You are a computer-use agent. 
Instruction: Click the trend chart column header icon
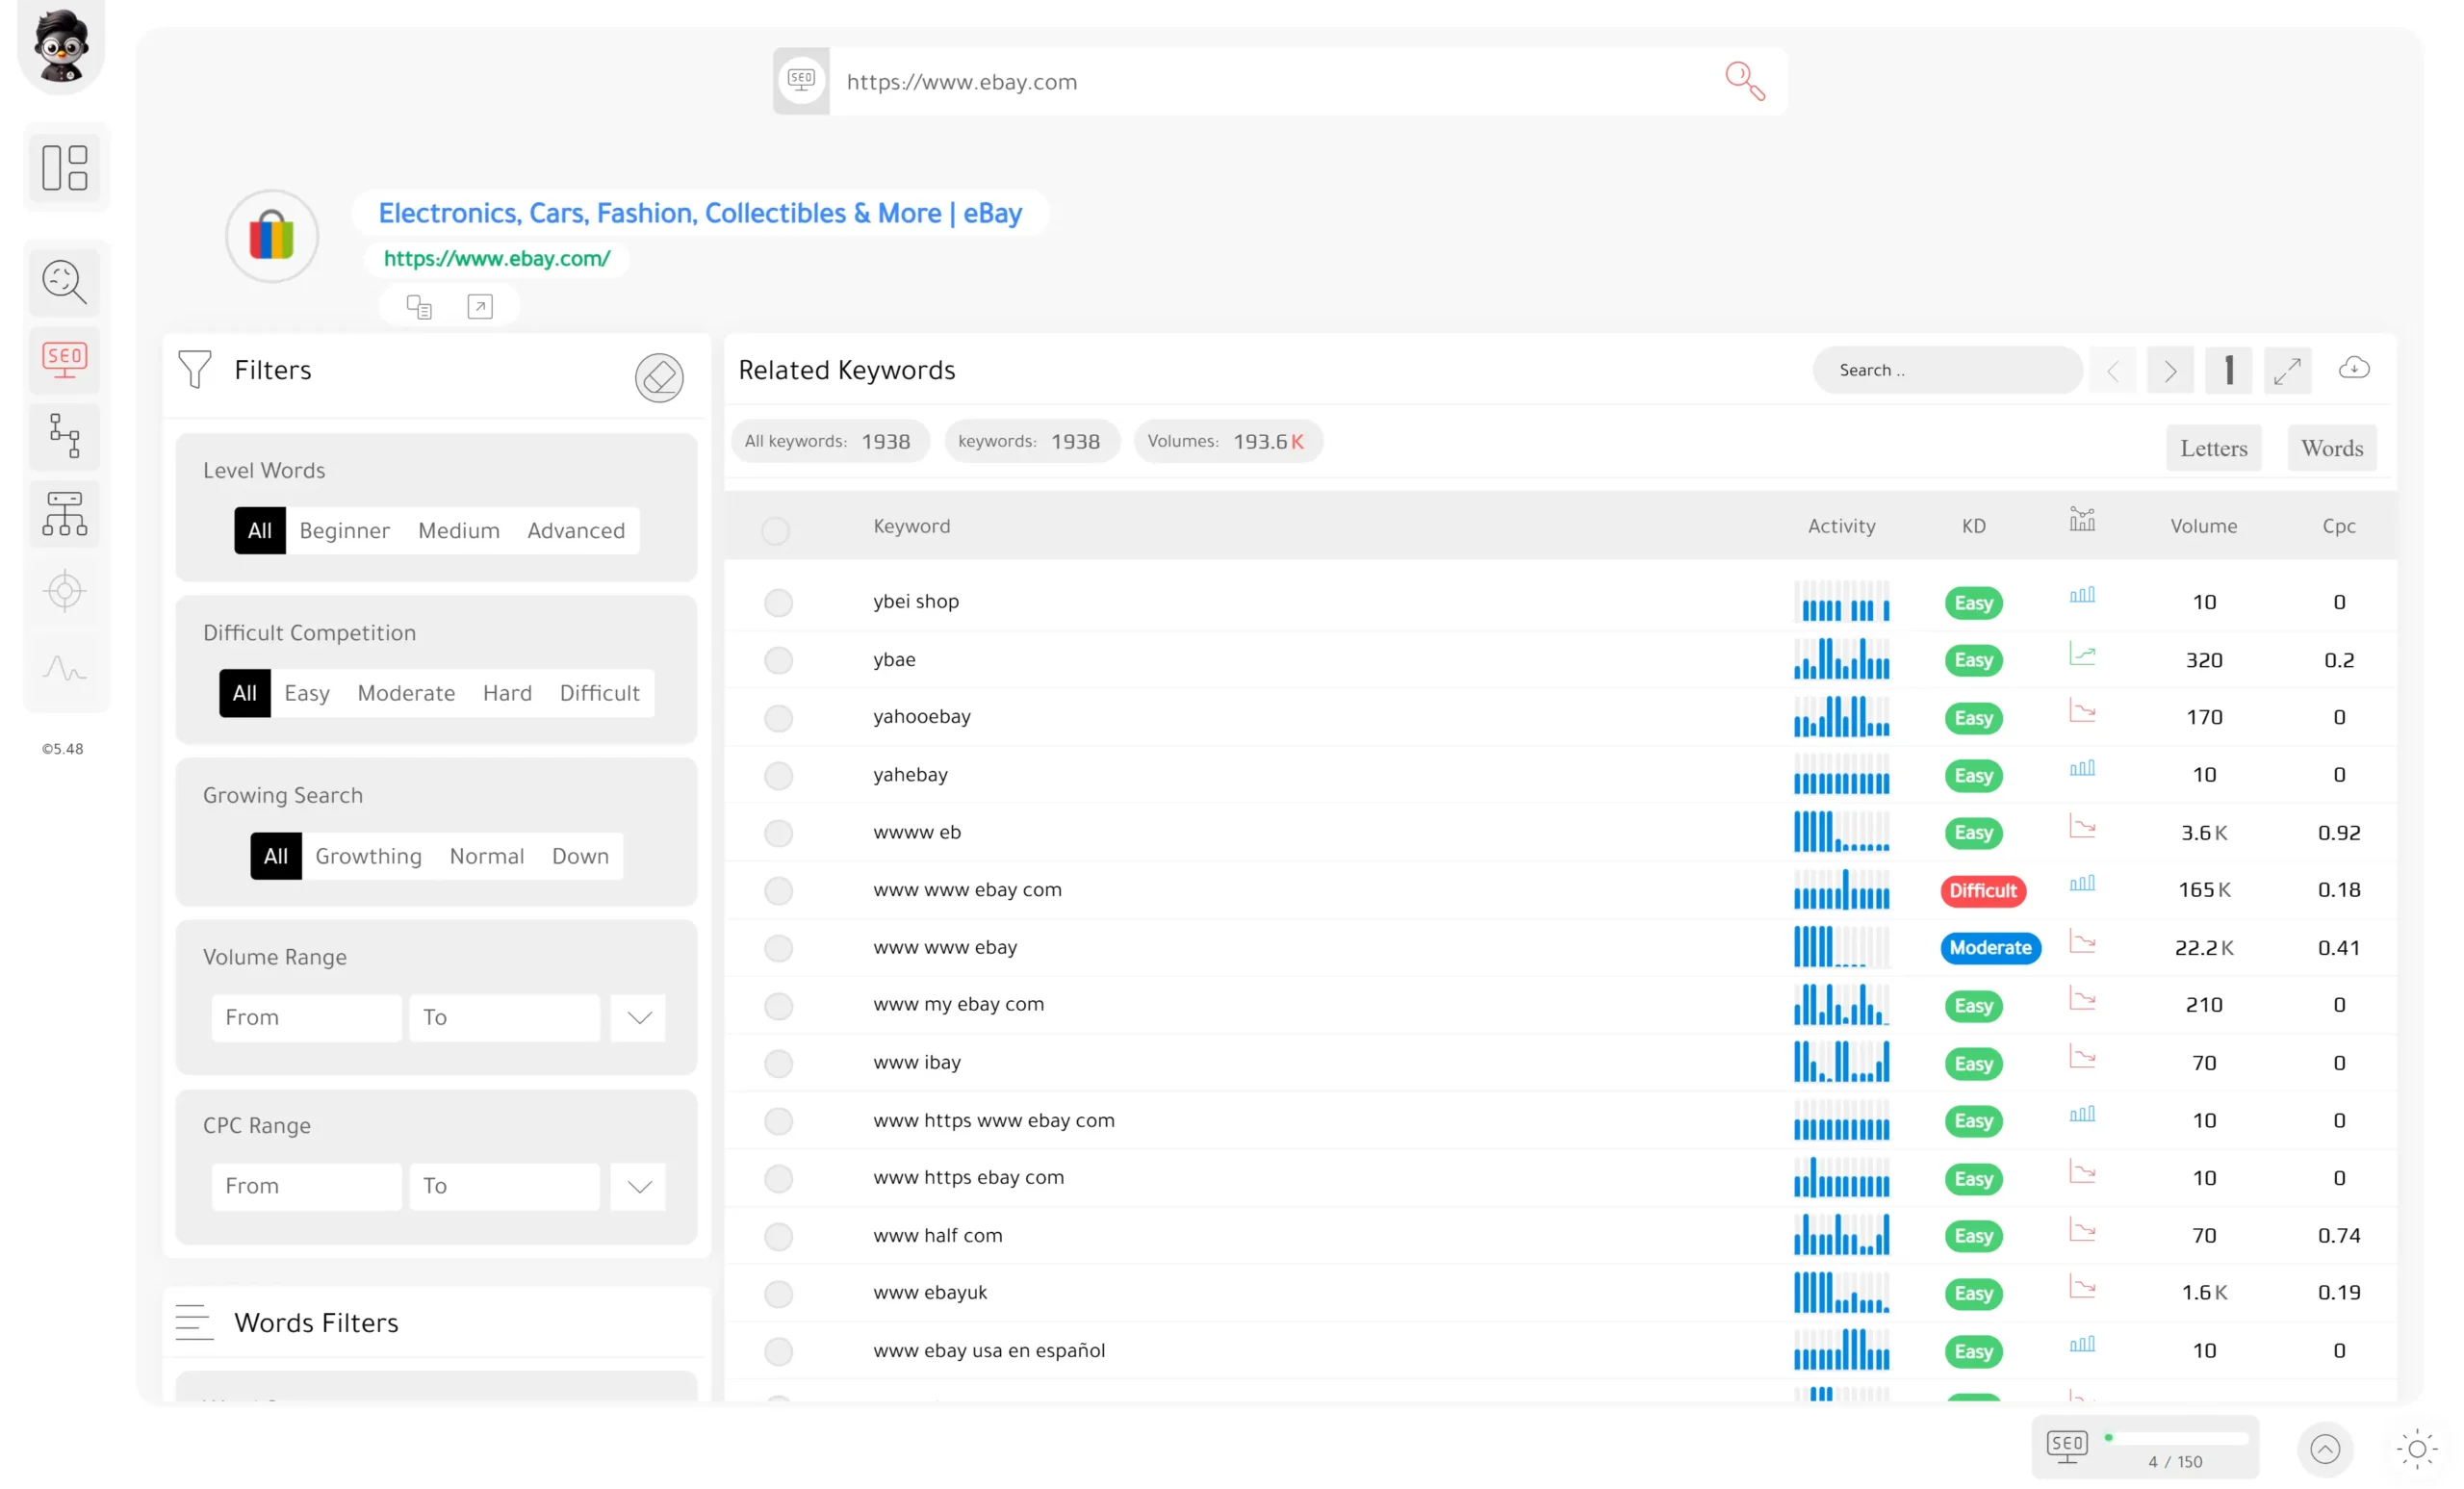[2082, 520]
